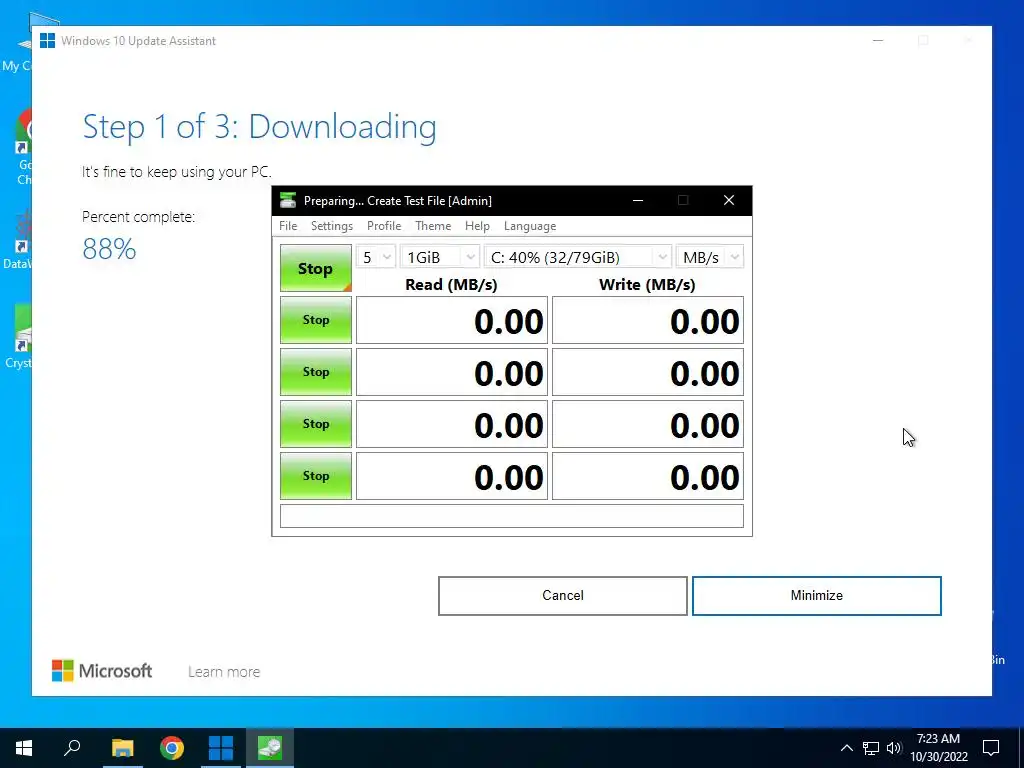
Task: Click the fourth row Read value 0.00
Action: pos(452,476)
